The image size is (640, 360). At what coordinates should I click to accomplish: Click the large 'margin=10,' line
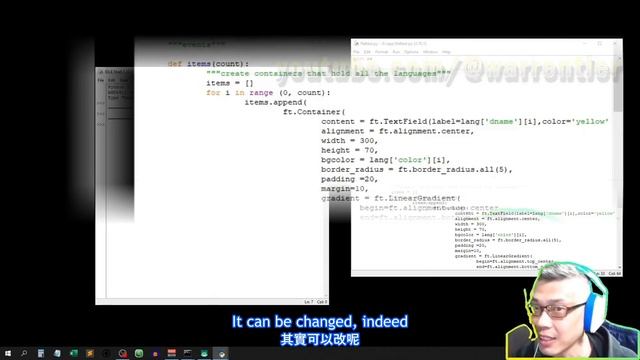(344, 189)
